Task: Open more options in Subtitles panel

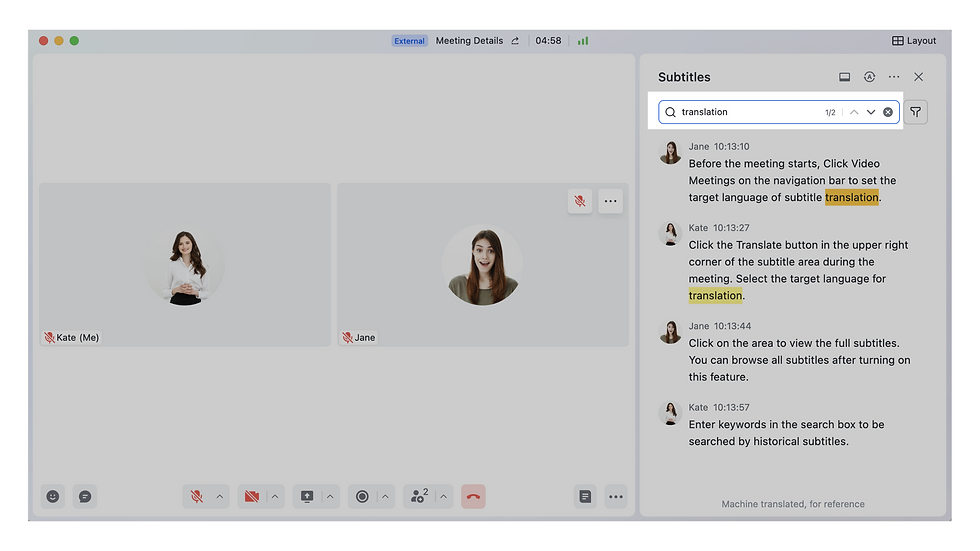Action: click(894, 77)
